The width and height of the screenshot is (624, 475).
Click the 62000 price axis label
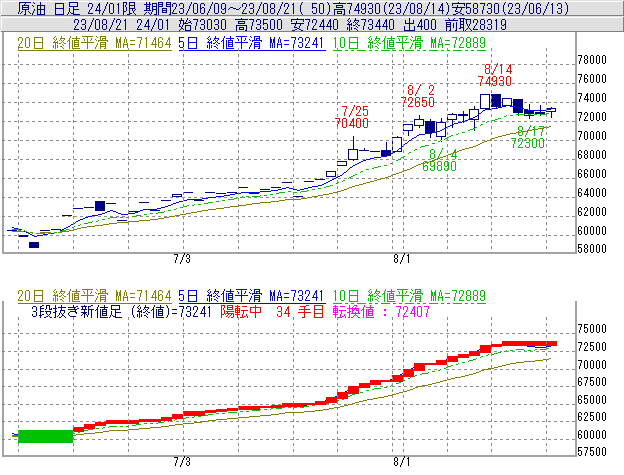pyautogui.click(x=592, y=212)
